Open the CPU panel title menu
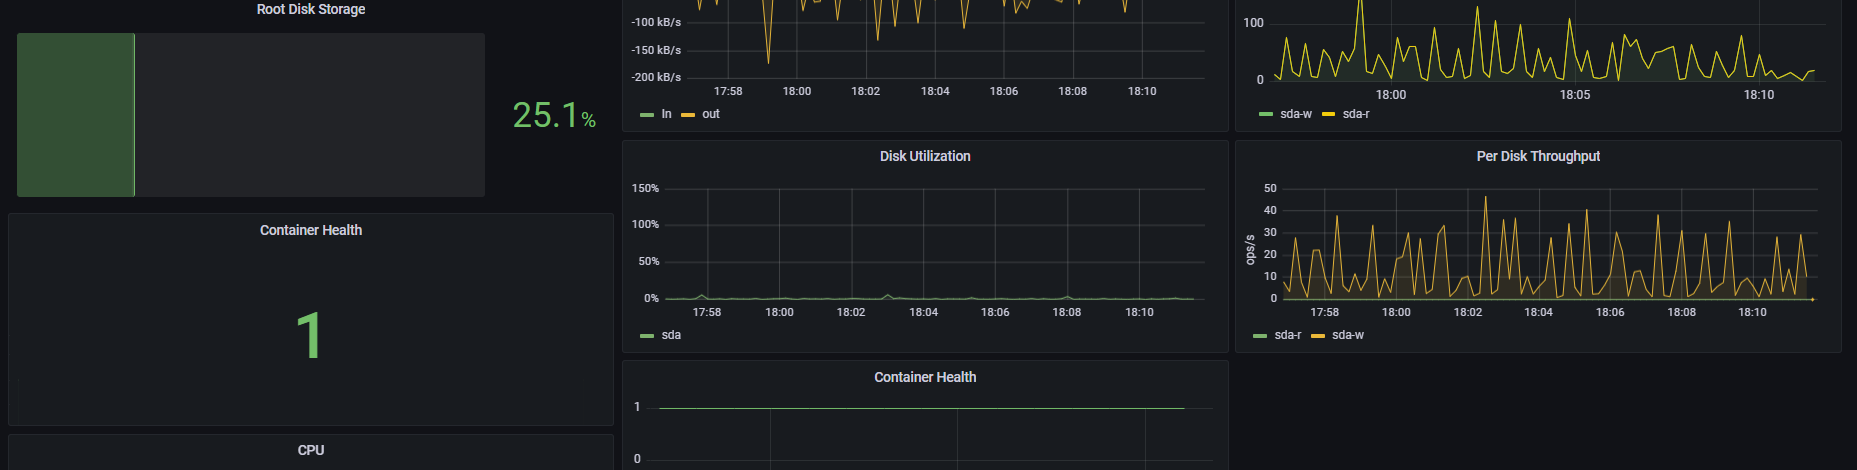The width and height of the screenshot is (1857, 470). pos(311,450)
